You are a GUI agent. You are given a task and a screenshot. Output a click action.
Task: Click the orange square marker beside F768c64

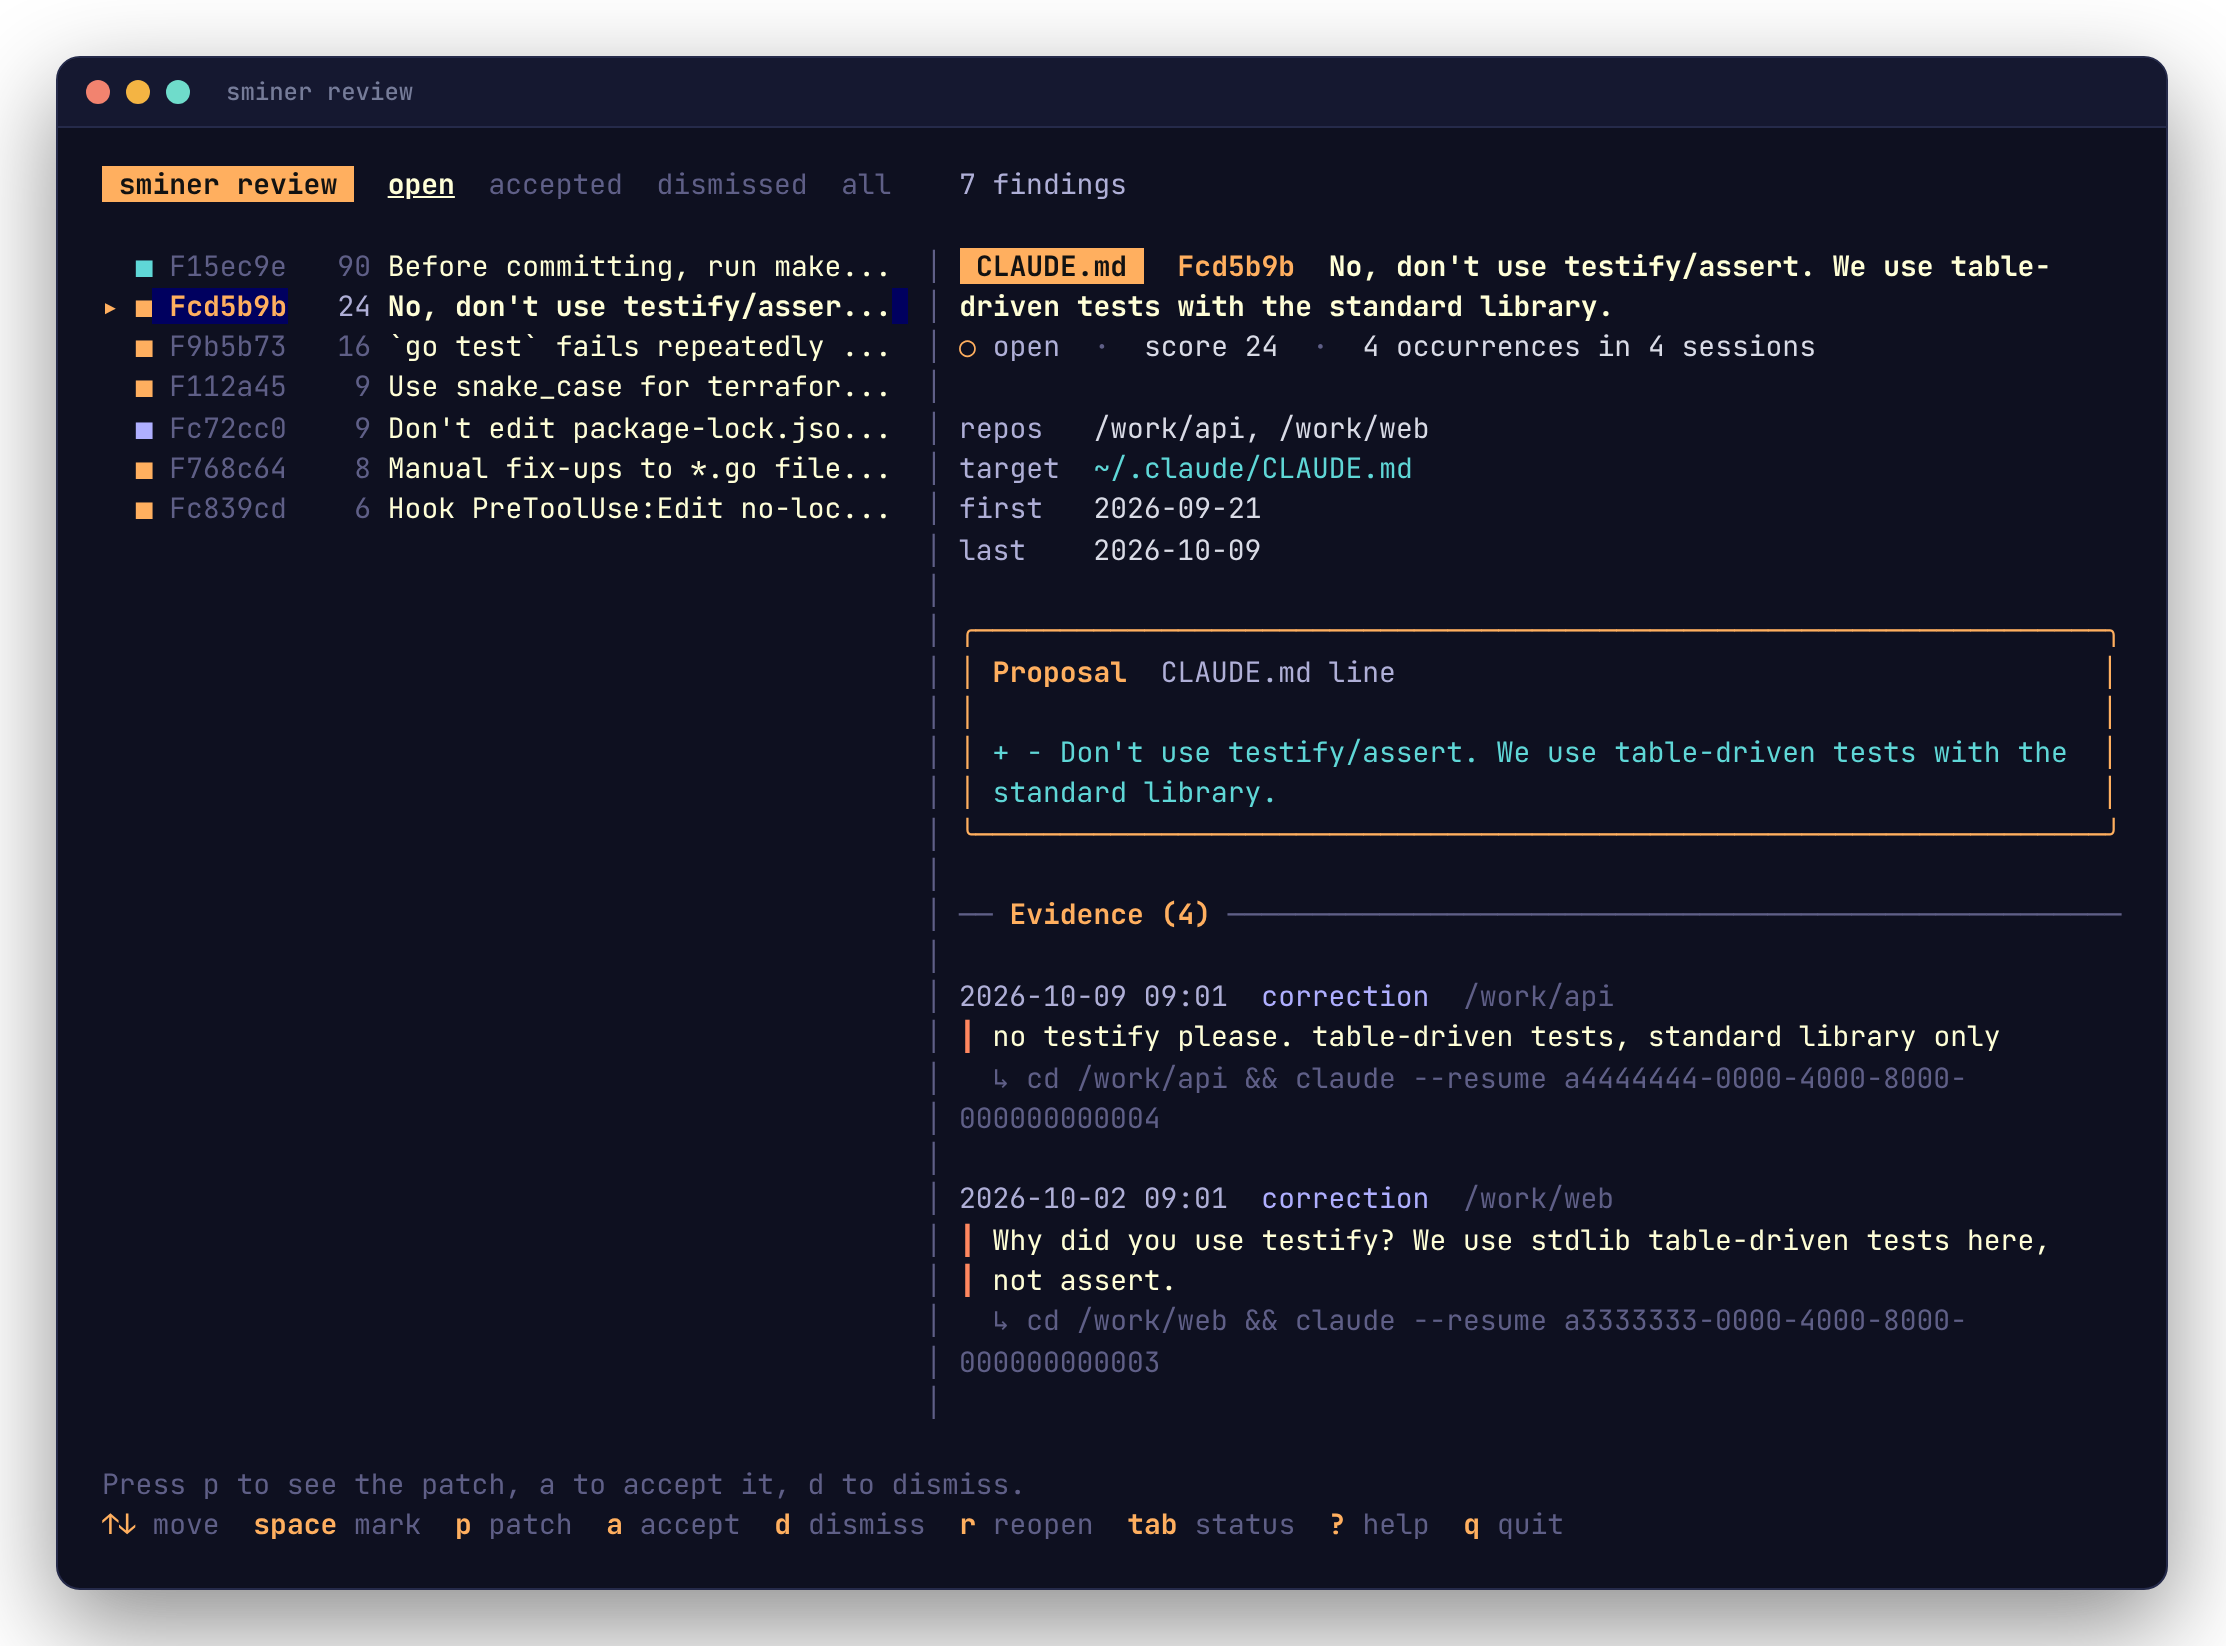click(x=144, y=470)
